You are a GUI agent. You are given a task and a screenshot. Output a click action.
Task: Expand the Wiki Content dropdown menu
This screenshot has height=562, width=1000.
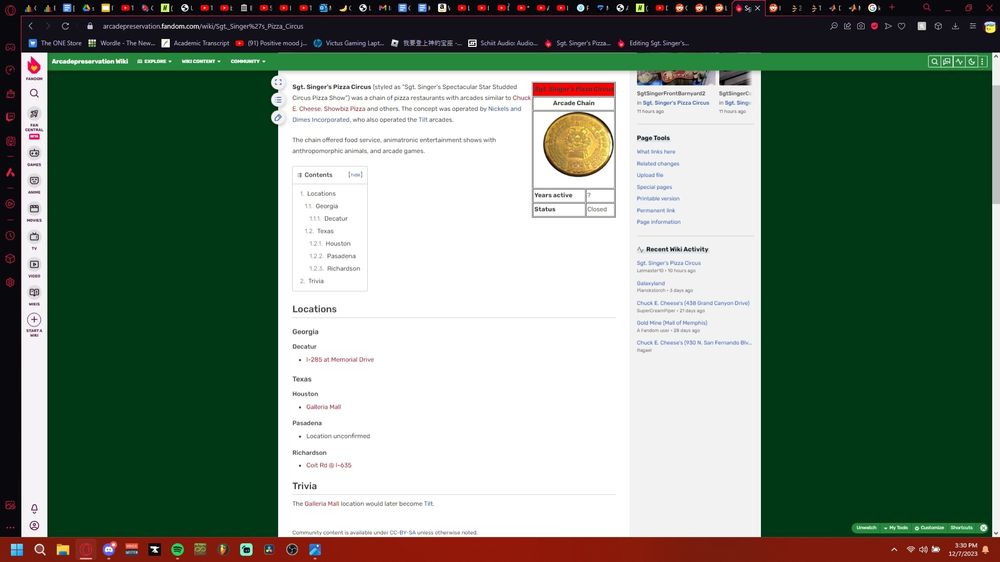click(x=201, y=61)
